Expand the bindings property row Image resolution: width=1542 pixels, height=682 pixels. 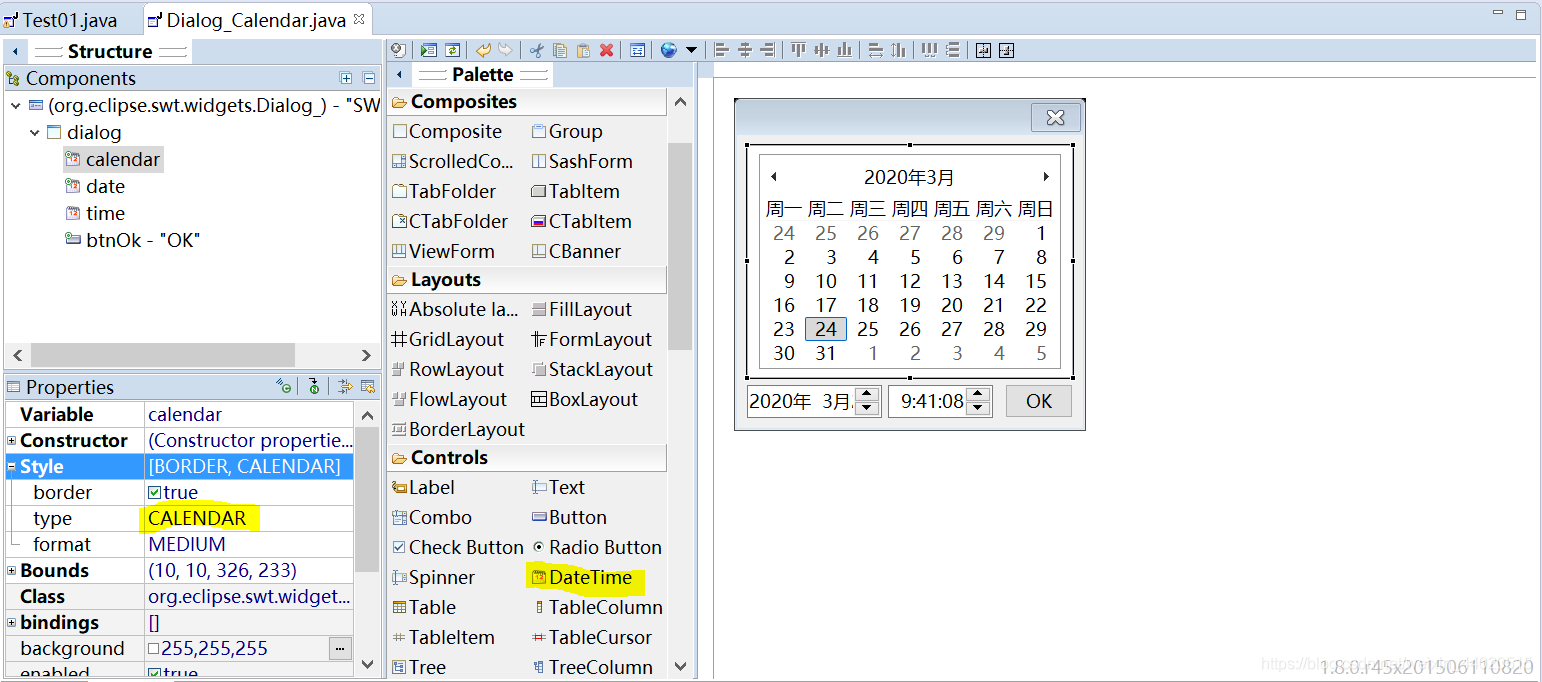tap(12, 623)
